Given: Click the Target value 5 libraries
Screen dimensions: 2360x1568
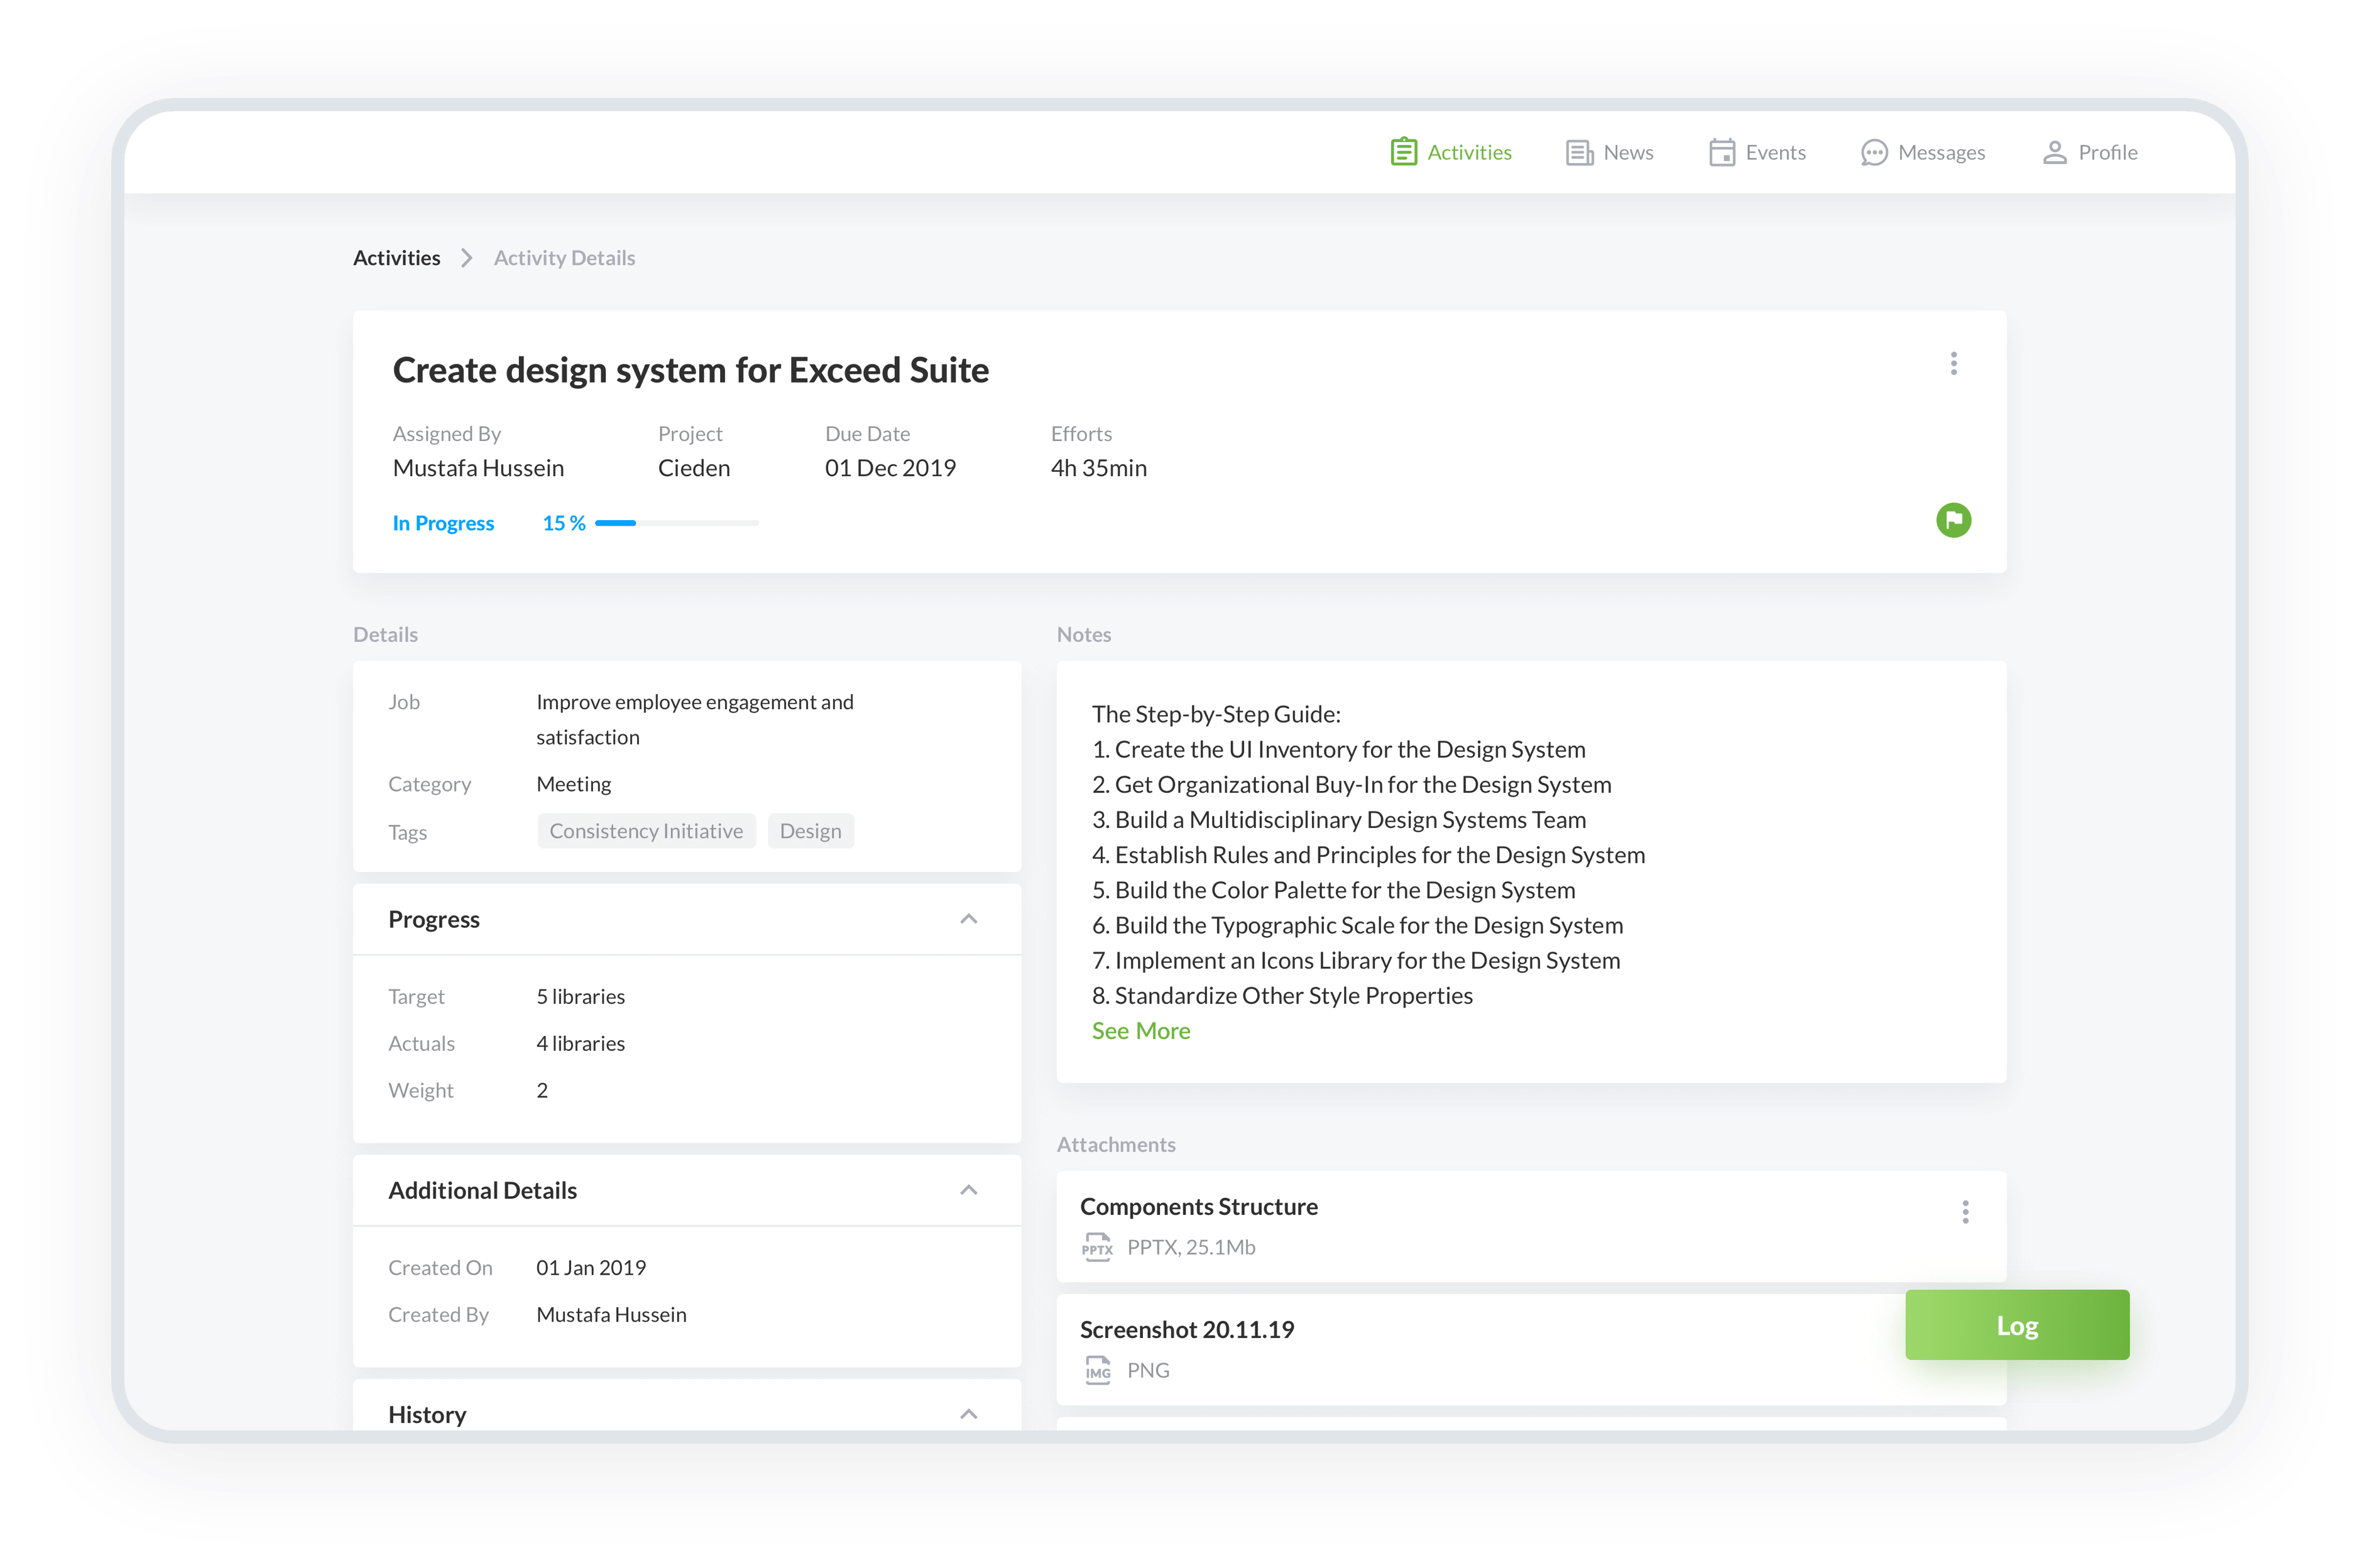Looking at the screenshot, I should pyautogui.click(x=580, y=997).
